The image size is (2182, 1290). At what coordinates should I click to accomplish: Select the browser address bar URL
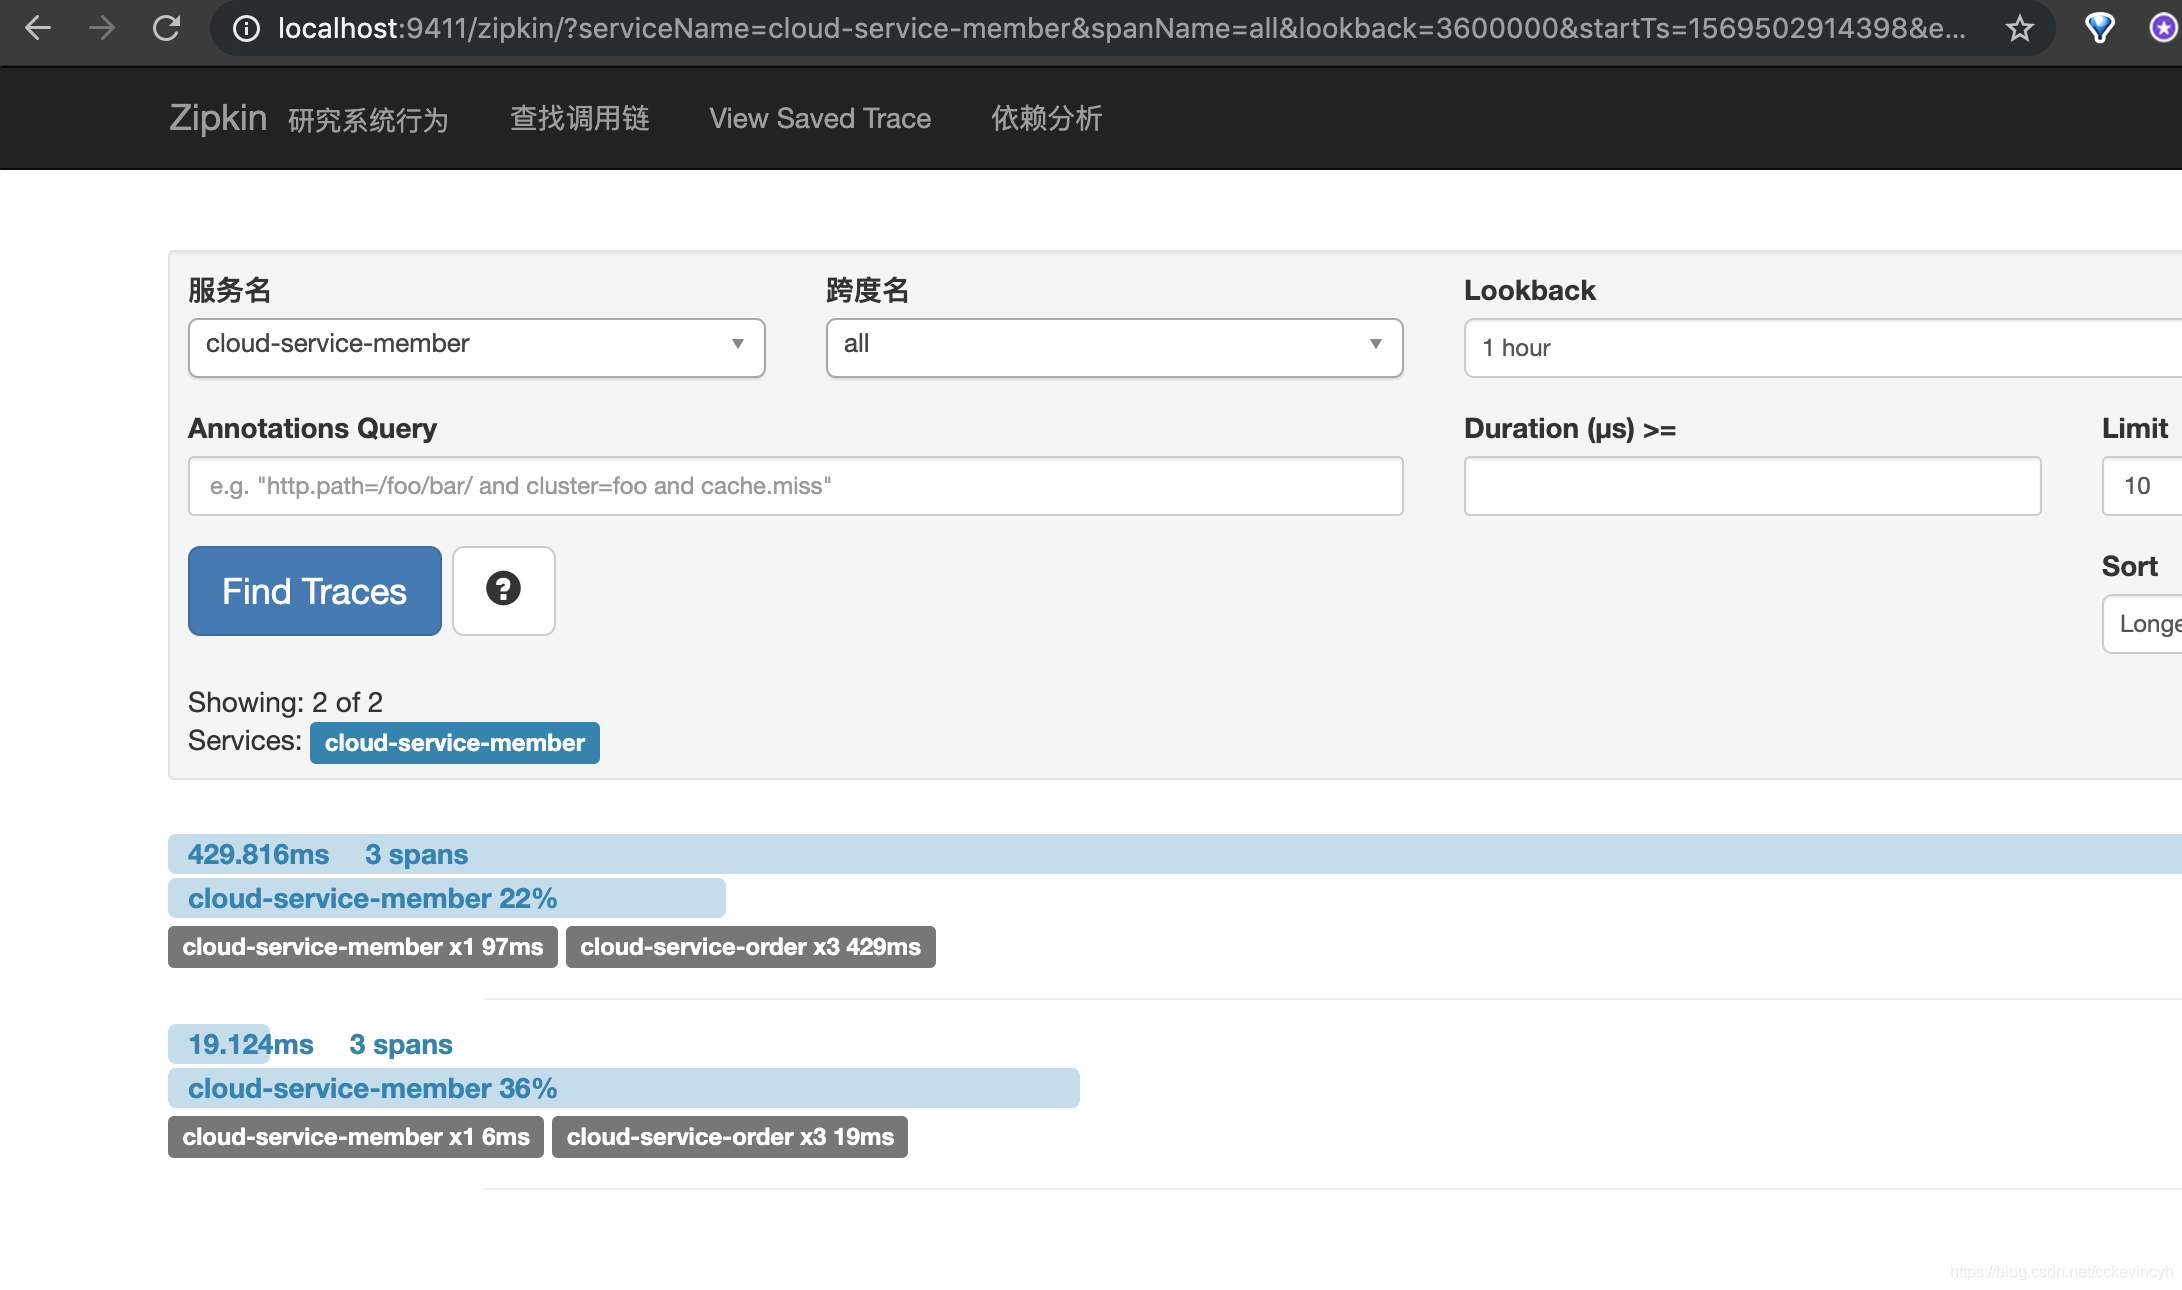(1120, 28)
